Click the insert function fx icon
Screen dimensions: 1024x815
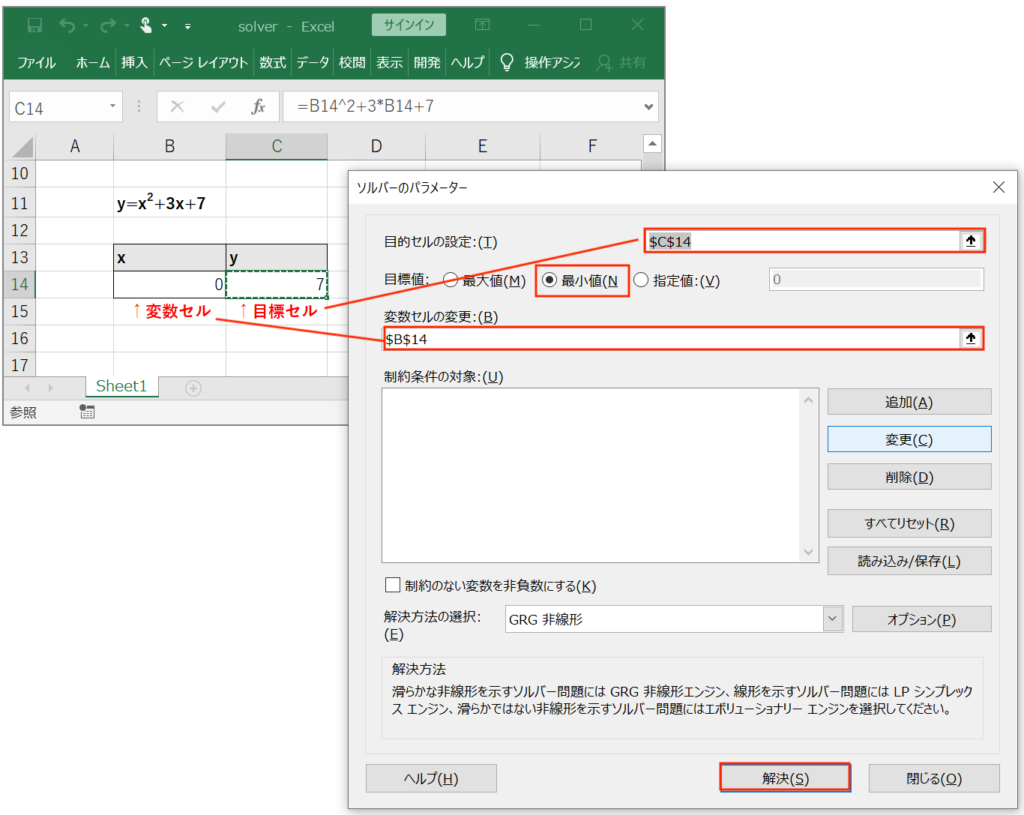pyautogui.click(x=258, y=107)
